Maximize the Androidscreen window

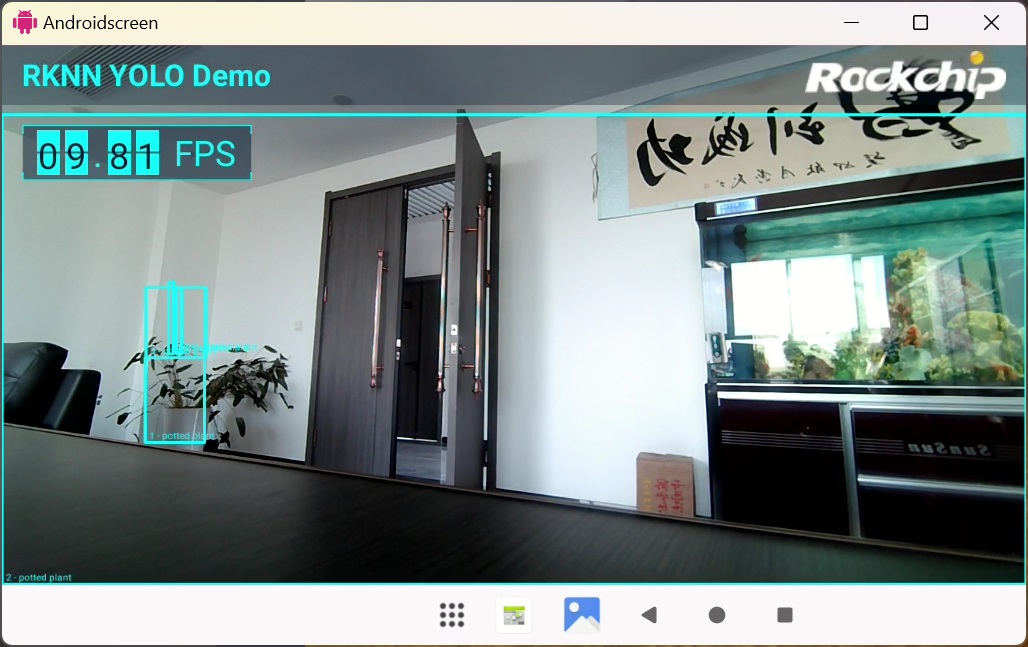[x=920, y=22]
